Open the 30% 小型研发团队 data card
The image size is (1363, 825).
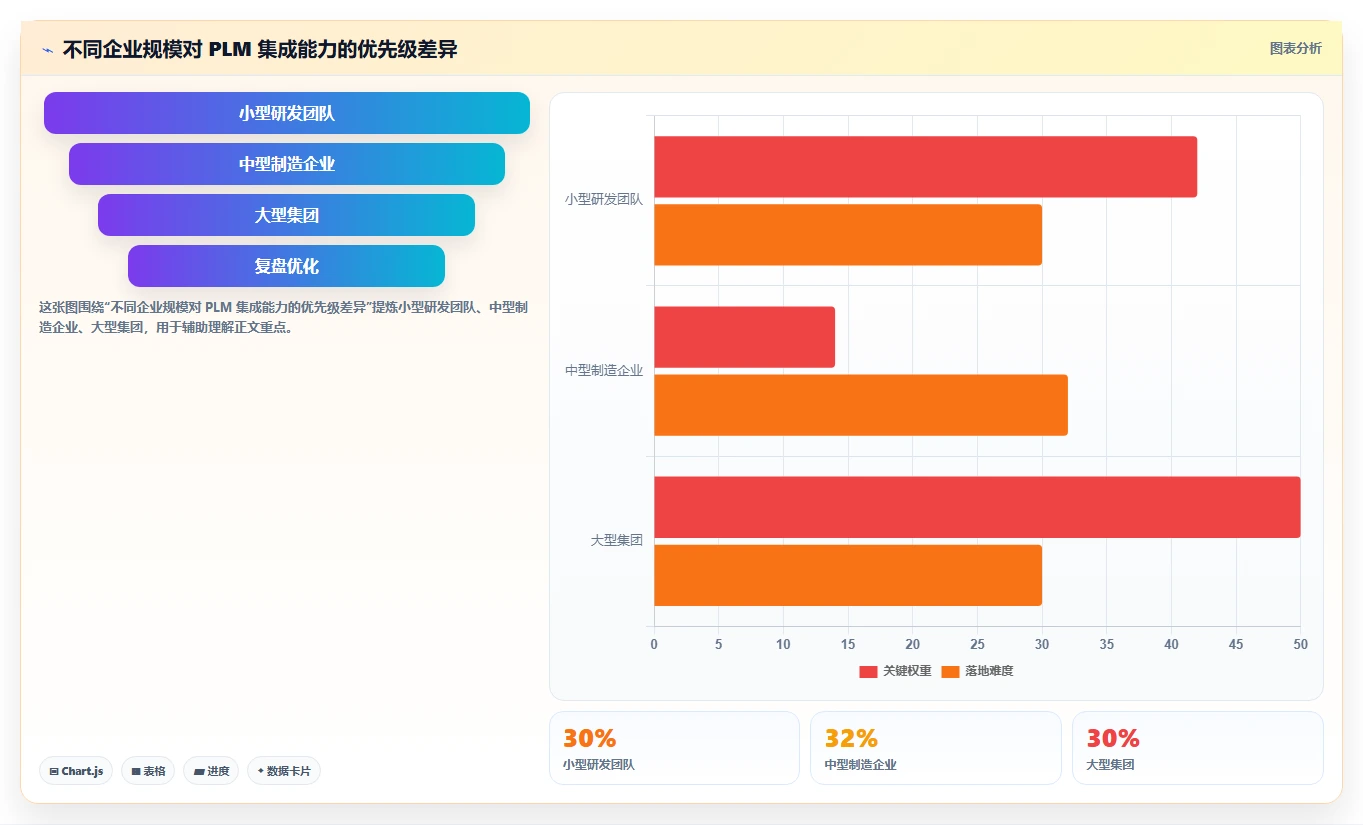point(674,748)
